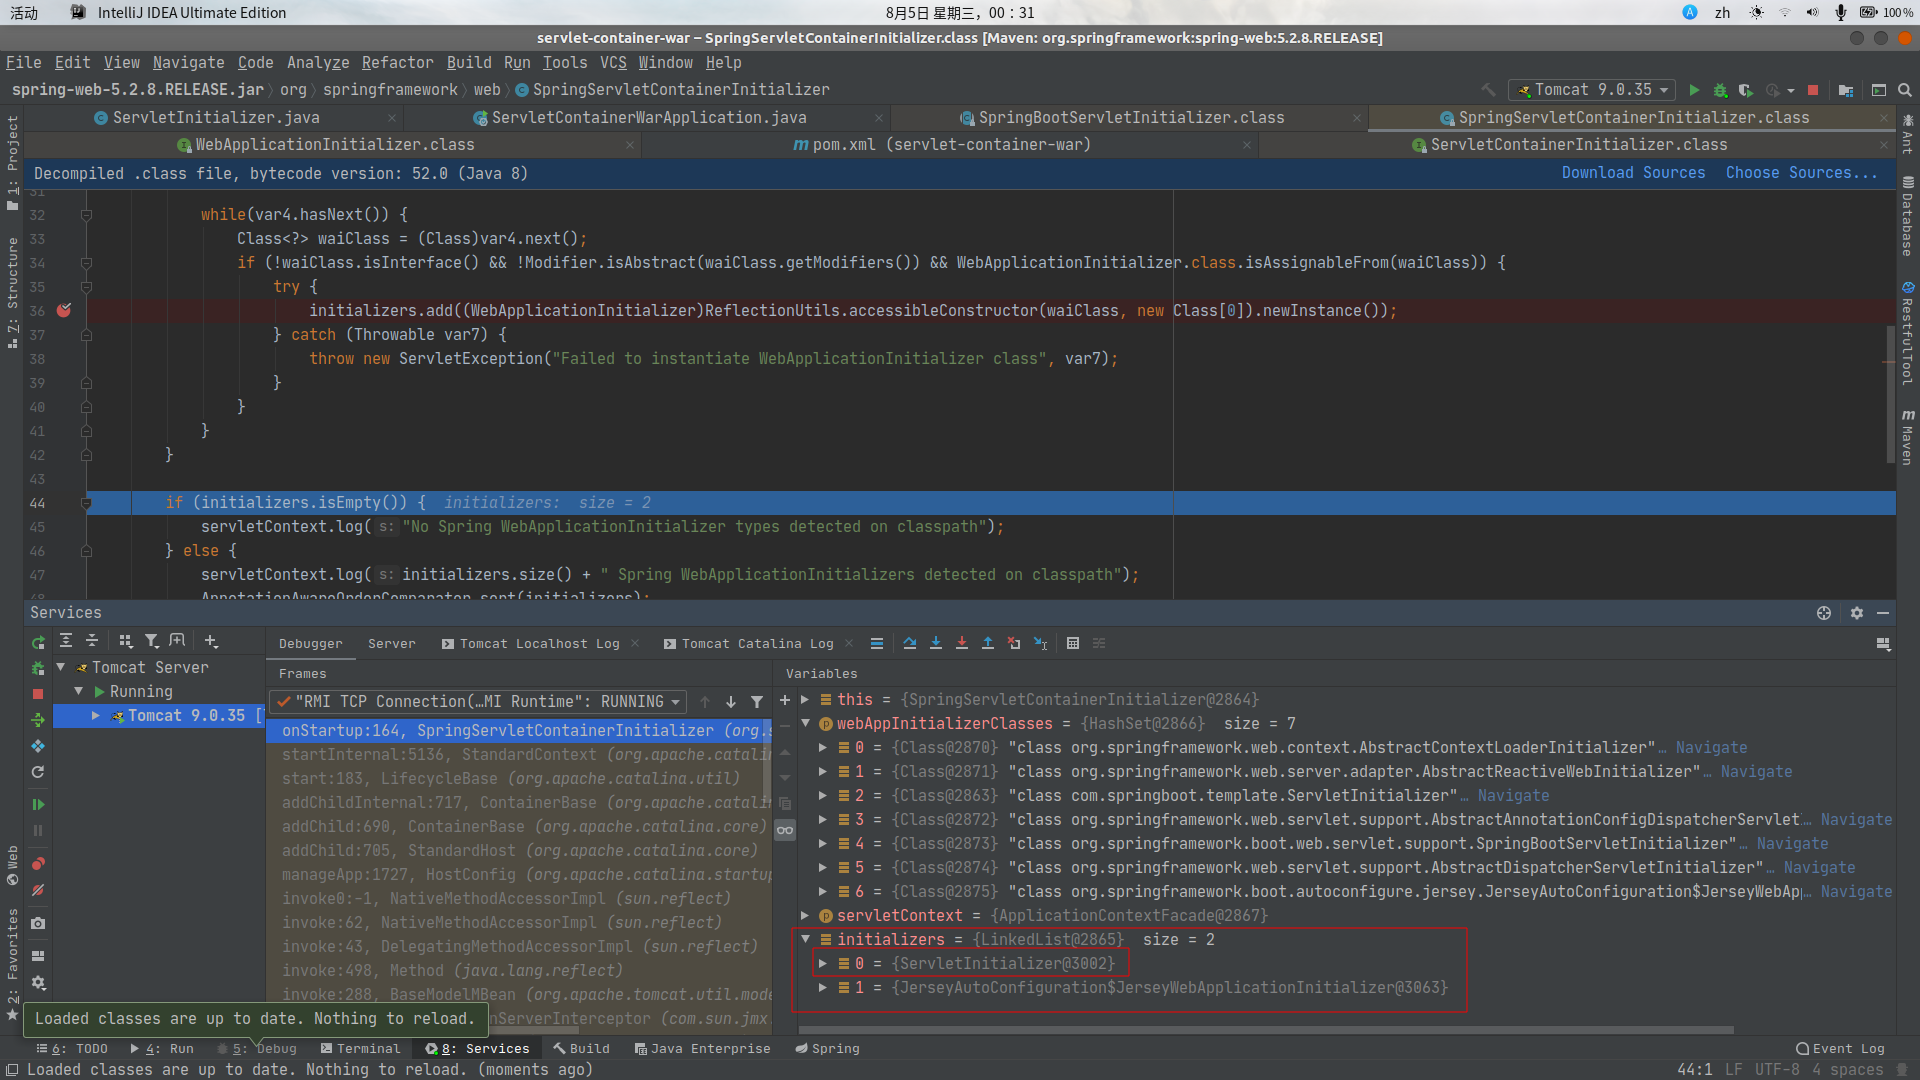The width and height of the screenshot is (1920, 1080).
Task: Open Evaluate Expression calculator icon
Action: coord(1073,643)
